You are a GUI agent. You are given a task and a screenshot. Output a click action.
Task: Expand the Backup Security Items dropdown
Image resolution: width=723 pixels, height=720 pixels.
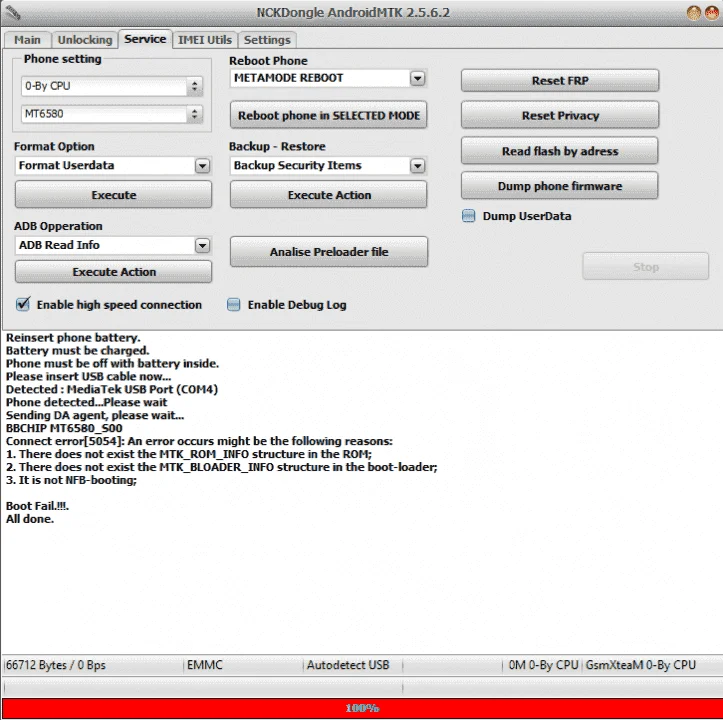tap(417, 166)
